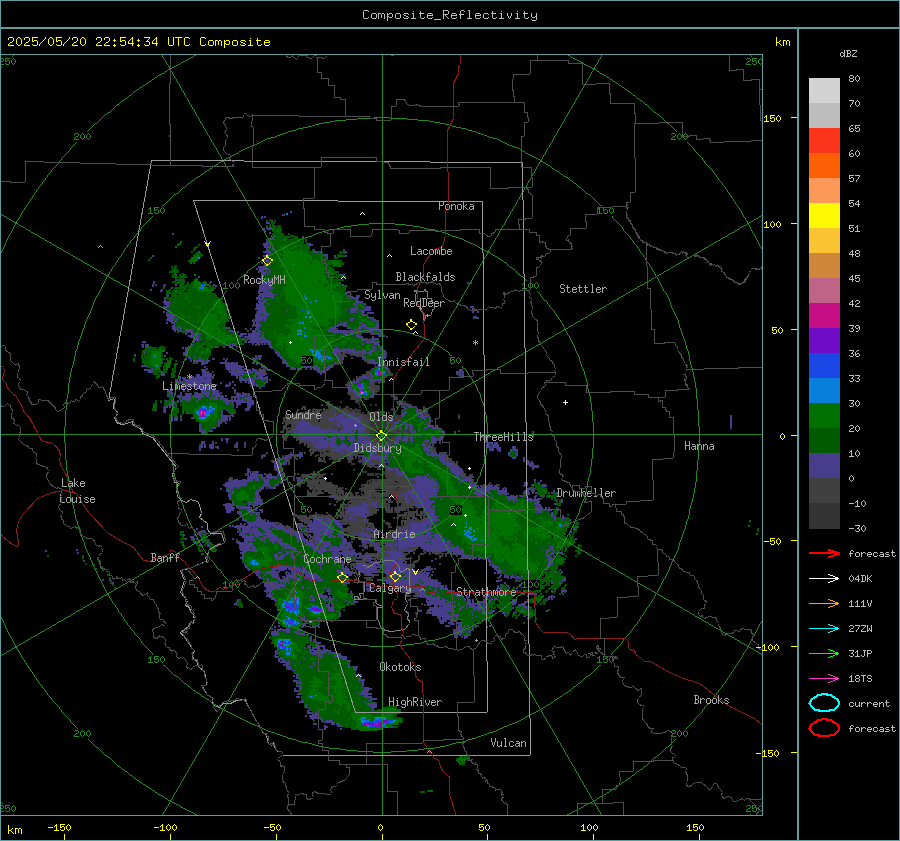Screen dimensions: 900x841
Task: Click the magenta storm cell south of HighRiver
Action: coord(377,722)
